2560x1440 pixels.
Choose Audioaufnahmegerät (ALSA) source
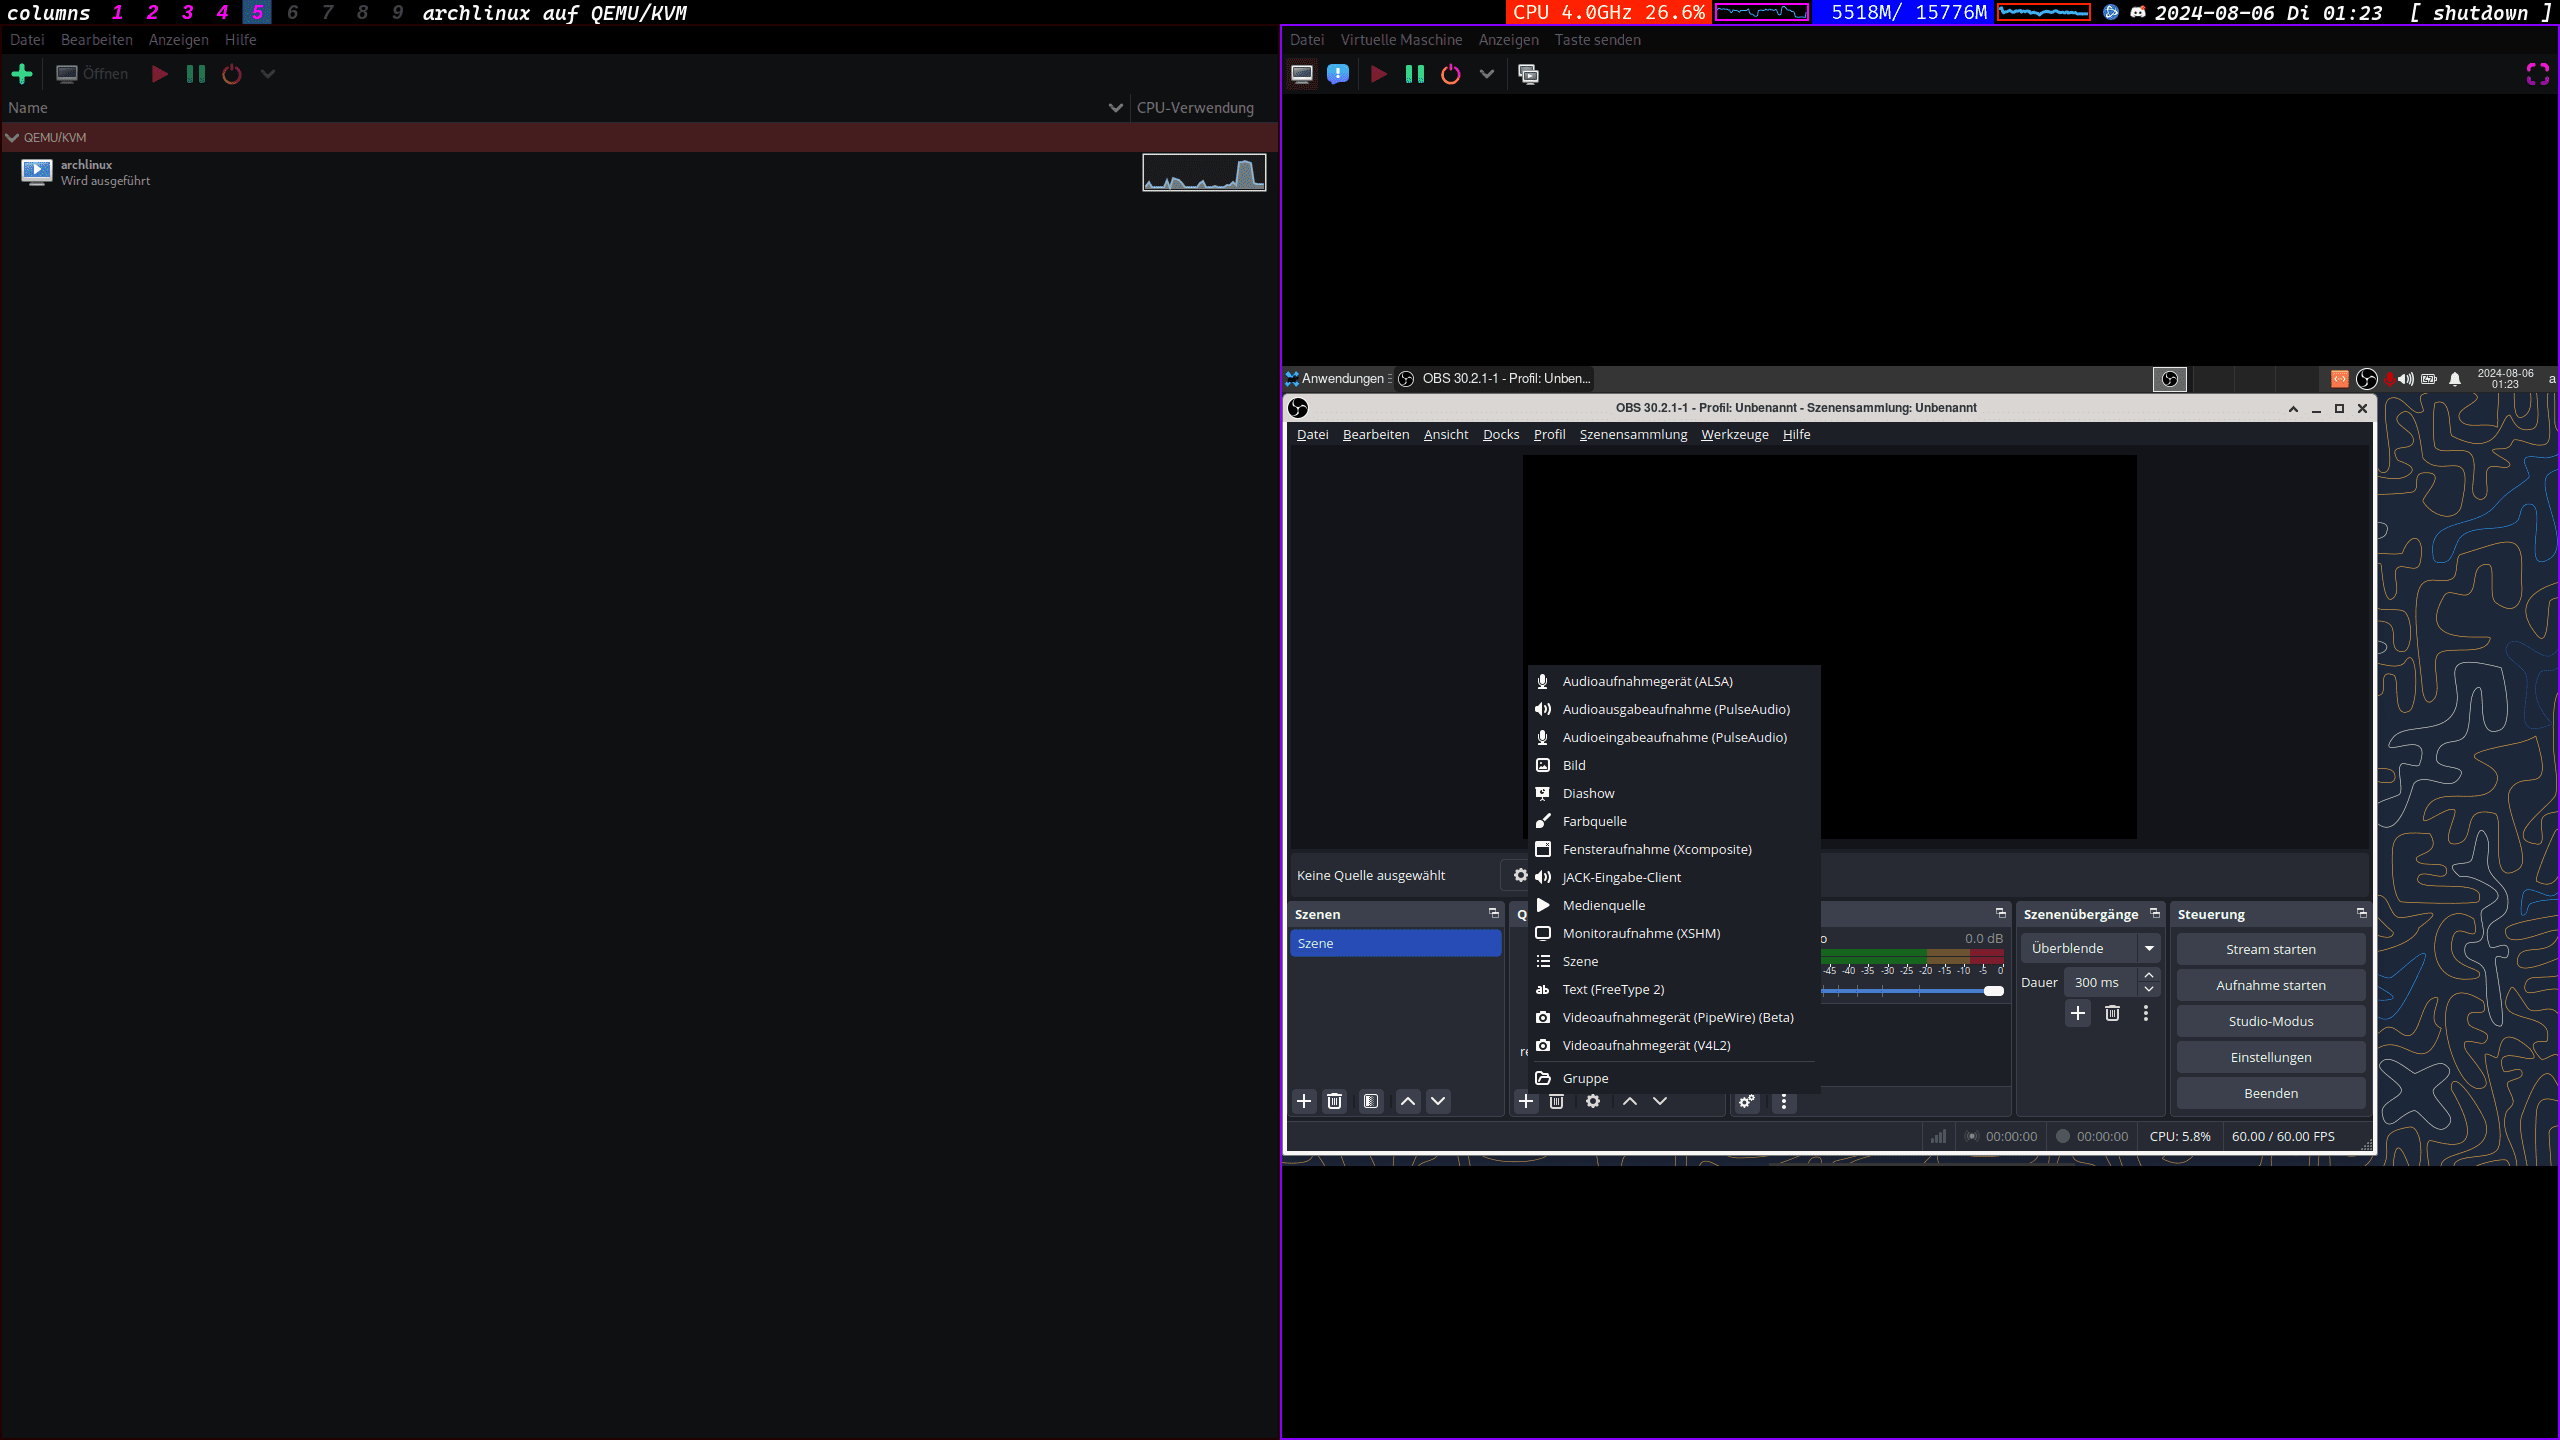pyautogui.click(x=1674, y=681)
